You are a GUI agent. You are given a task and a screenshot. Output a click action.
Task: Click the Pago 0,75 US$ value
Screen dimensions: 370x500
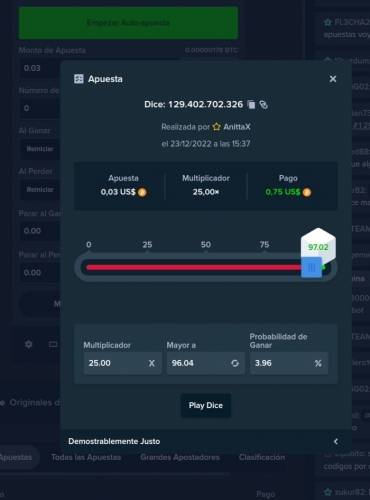(283, 192)
